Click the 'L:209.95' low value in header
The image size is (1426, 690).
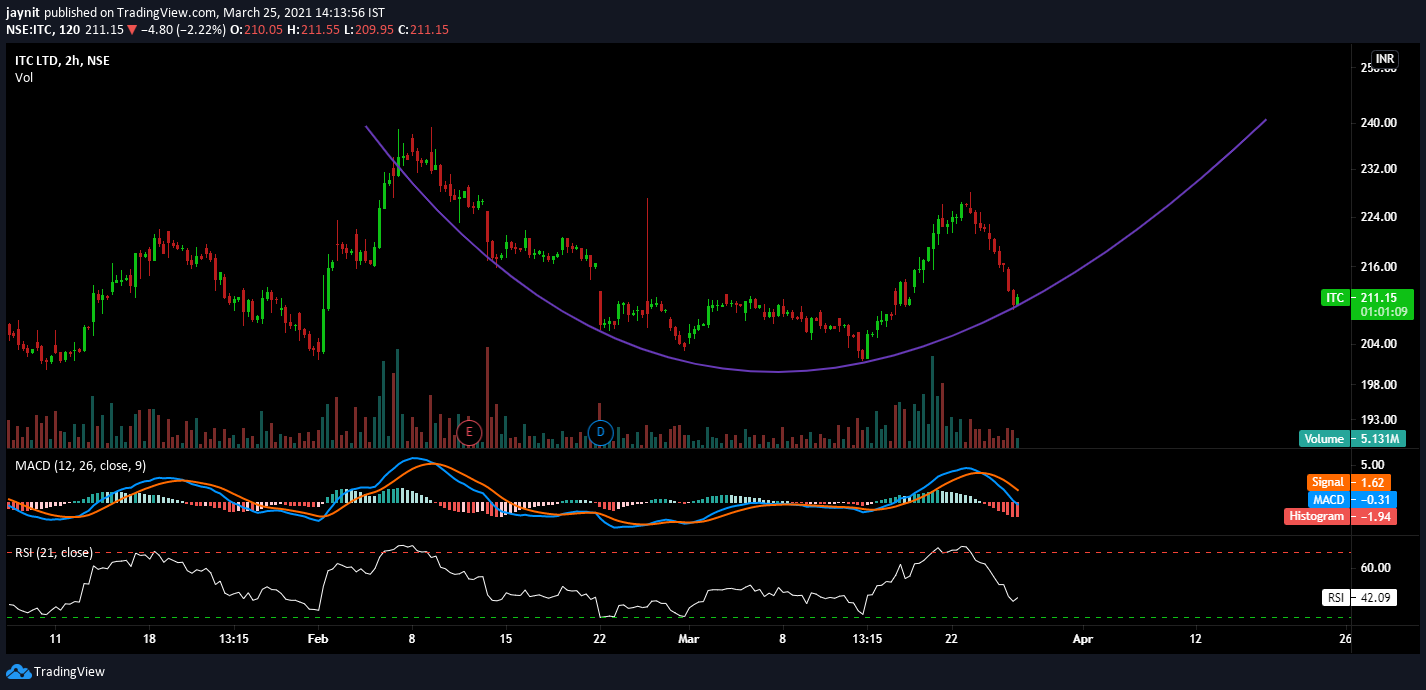tap(368, 30)
